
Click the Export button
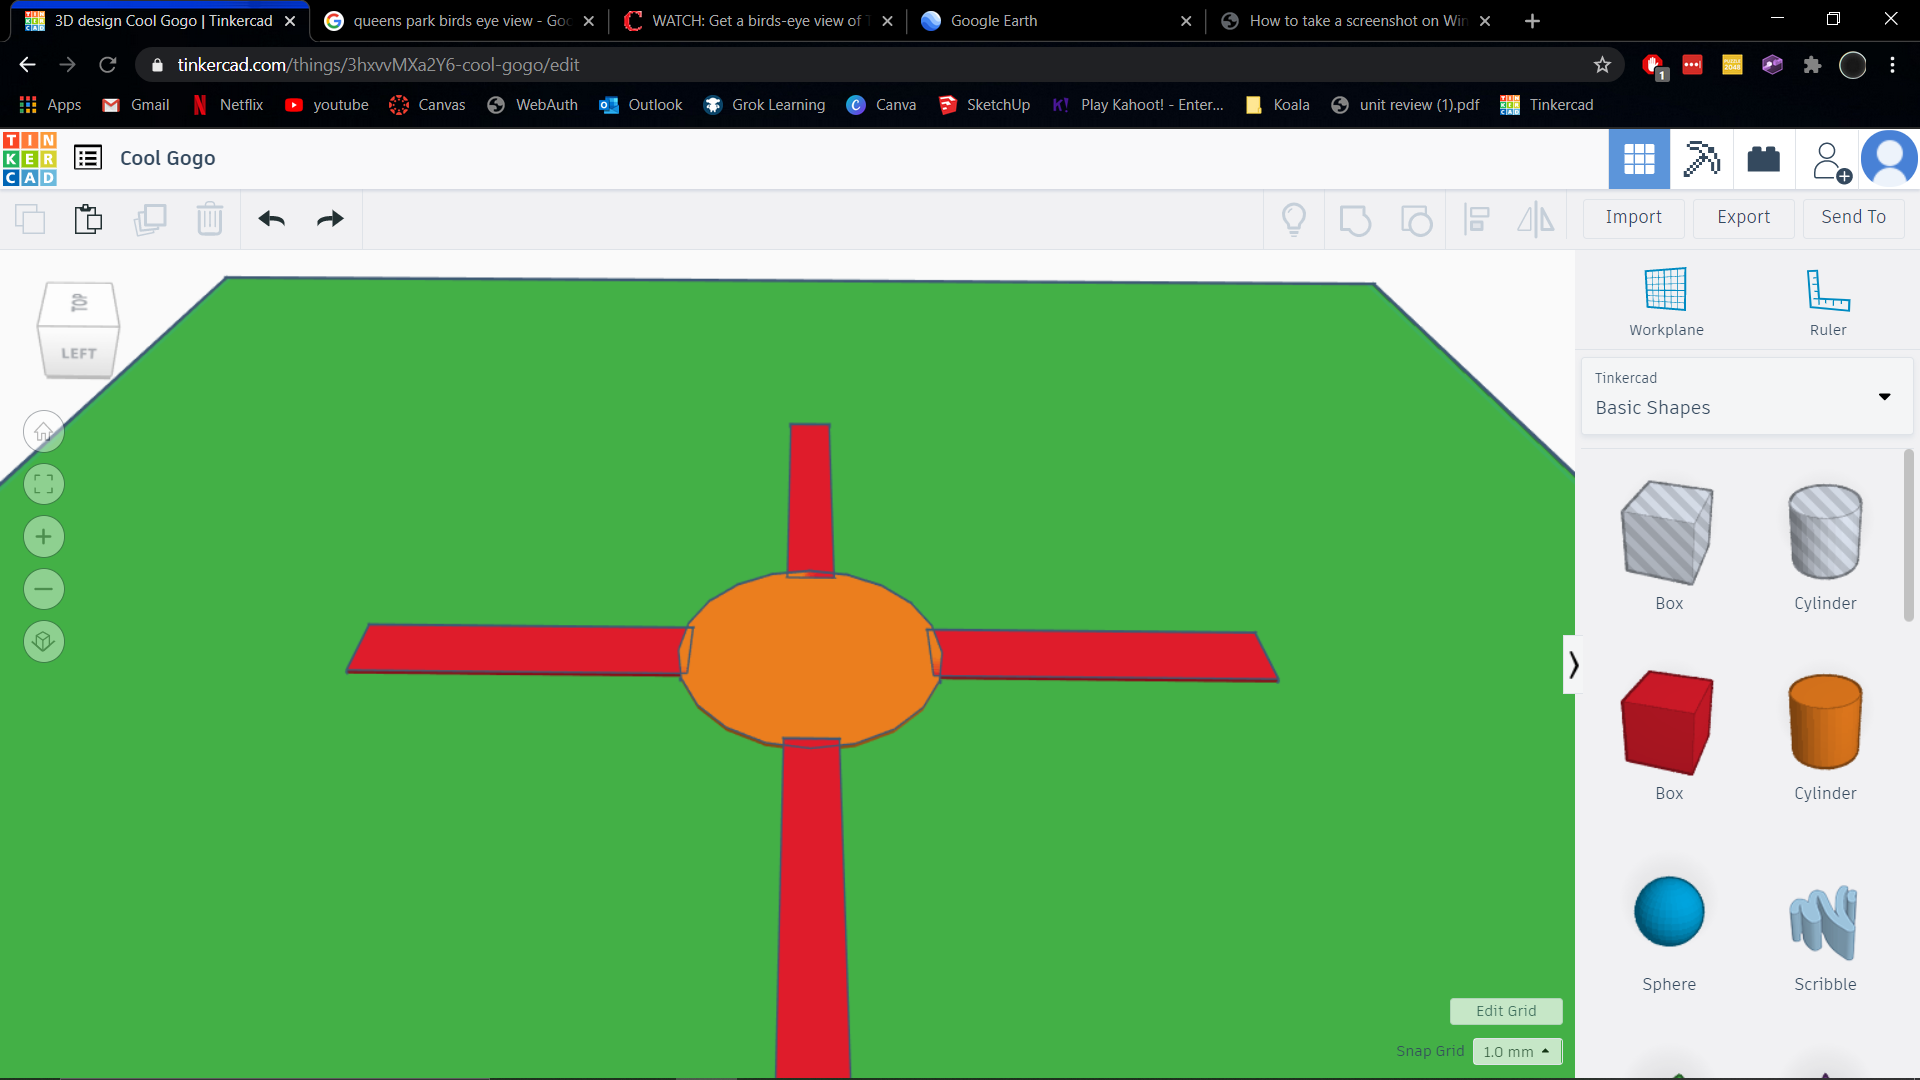pos(1744,217)
